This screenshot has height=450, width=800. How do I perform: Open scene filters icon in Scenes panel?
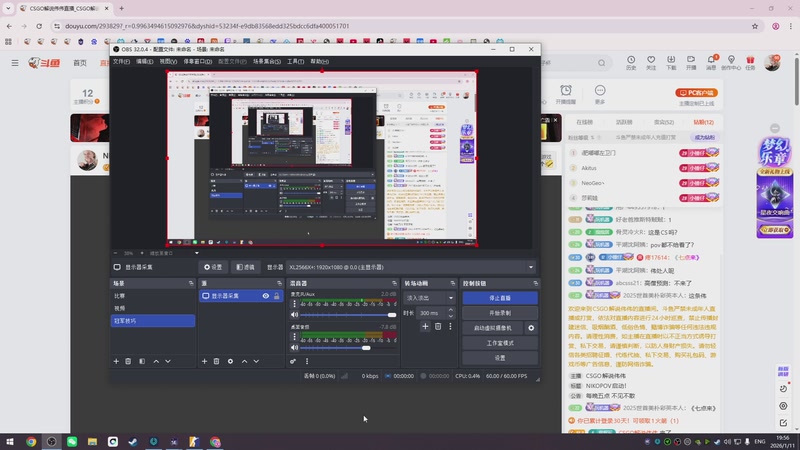tap(142, 361)
